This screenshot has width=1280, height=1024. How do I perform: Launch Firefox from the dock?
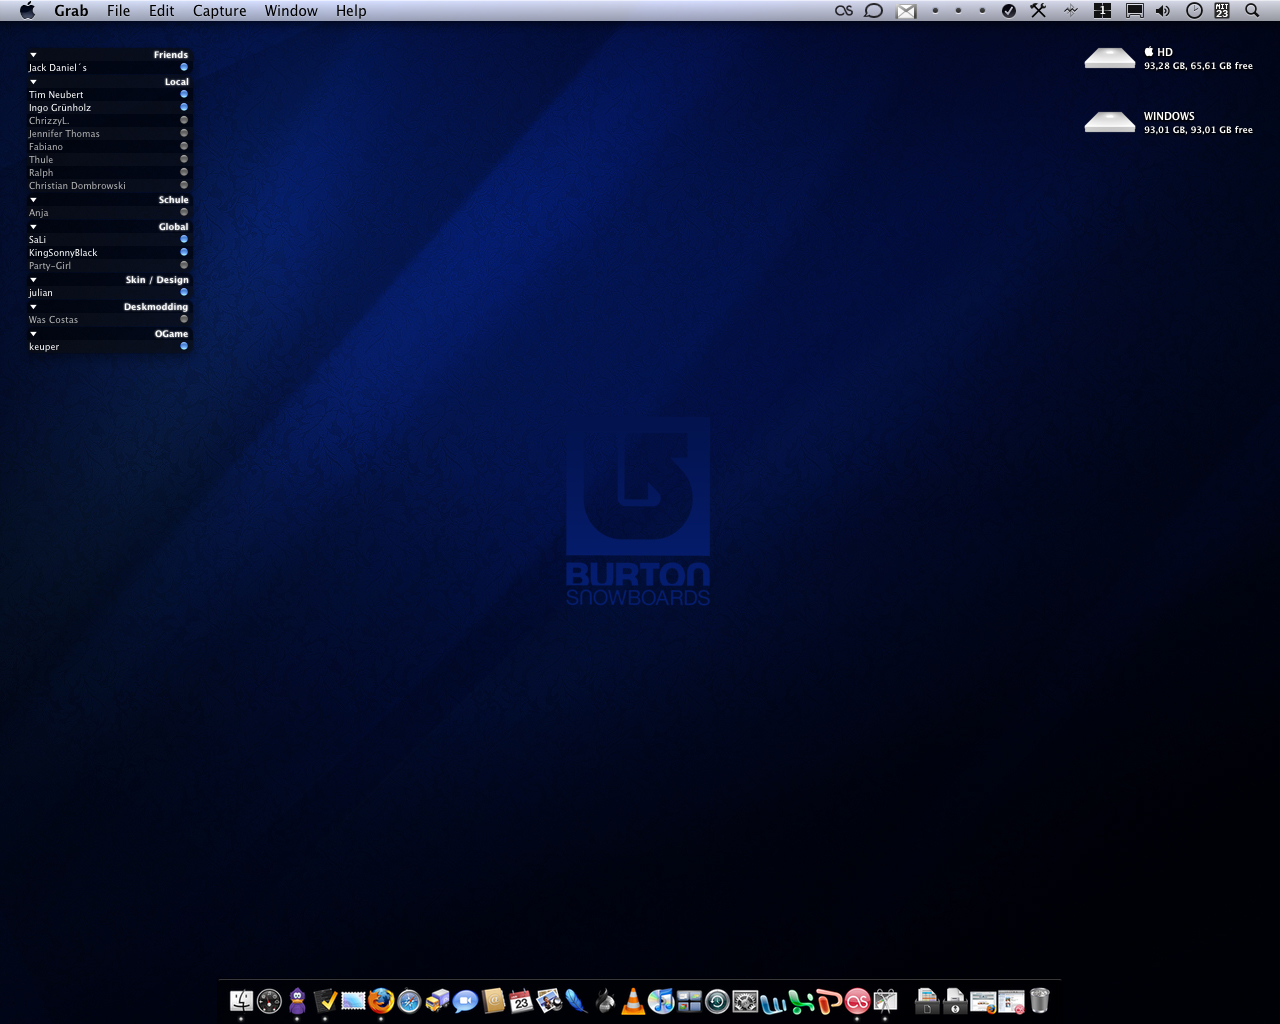381,1001
